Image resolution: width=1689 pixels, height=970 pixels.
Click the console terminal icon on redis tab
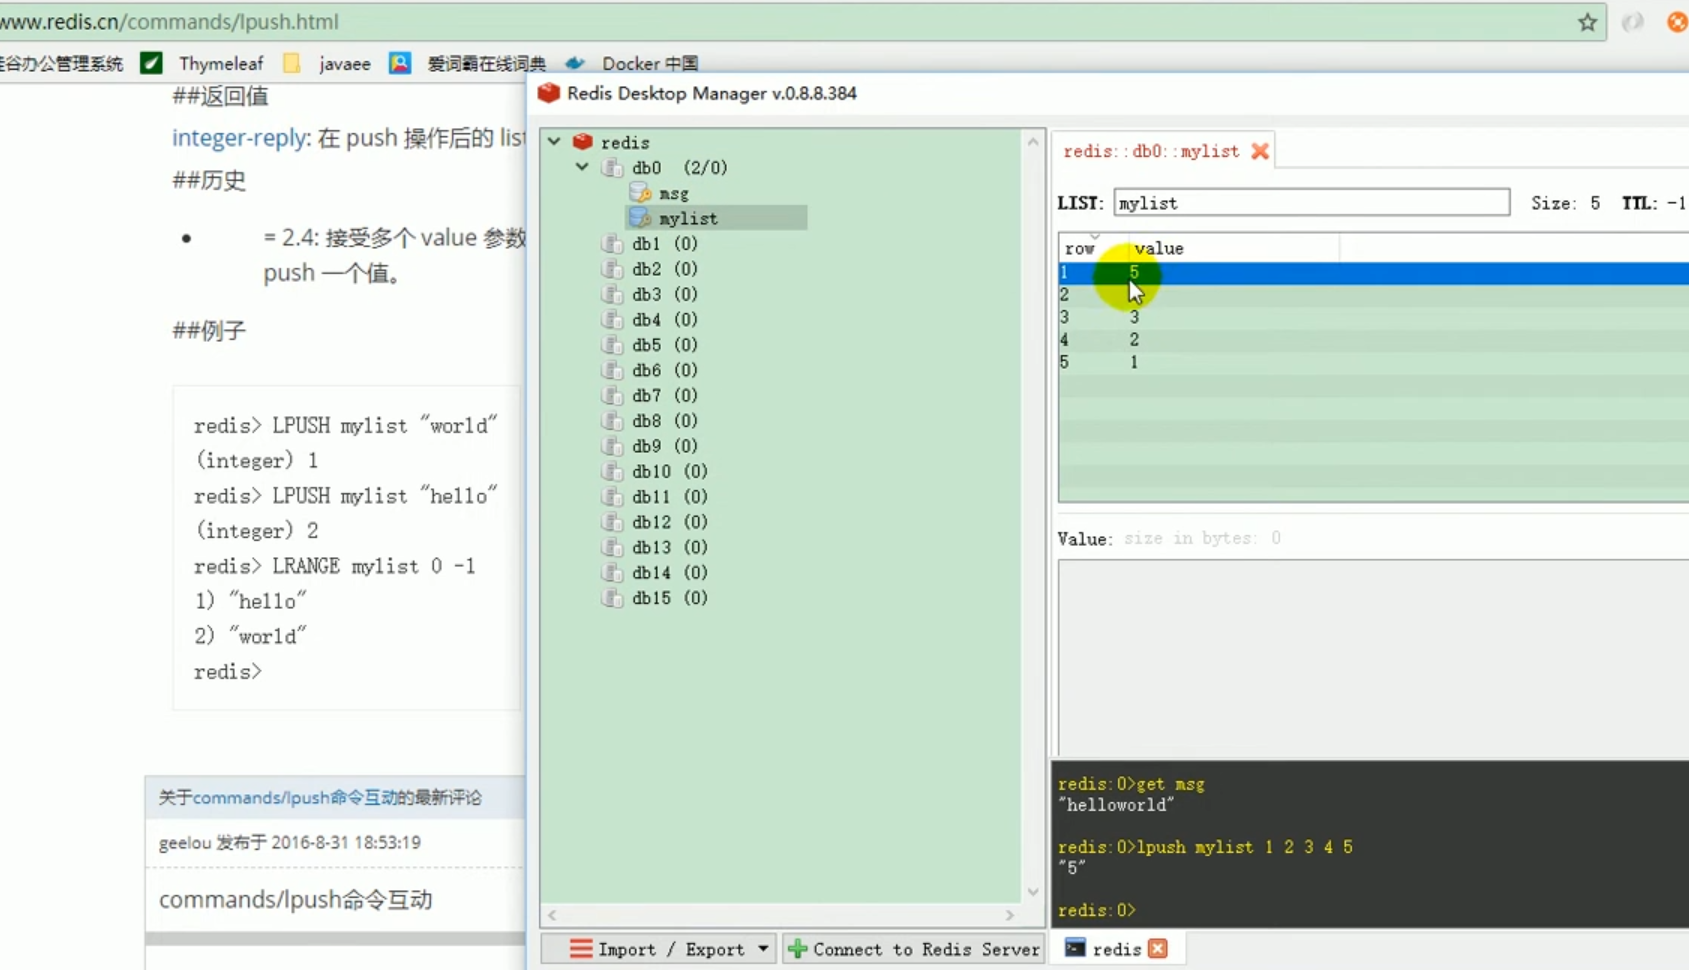[x=1075, y=948]
